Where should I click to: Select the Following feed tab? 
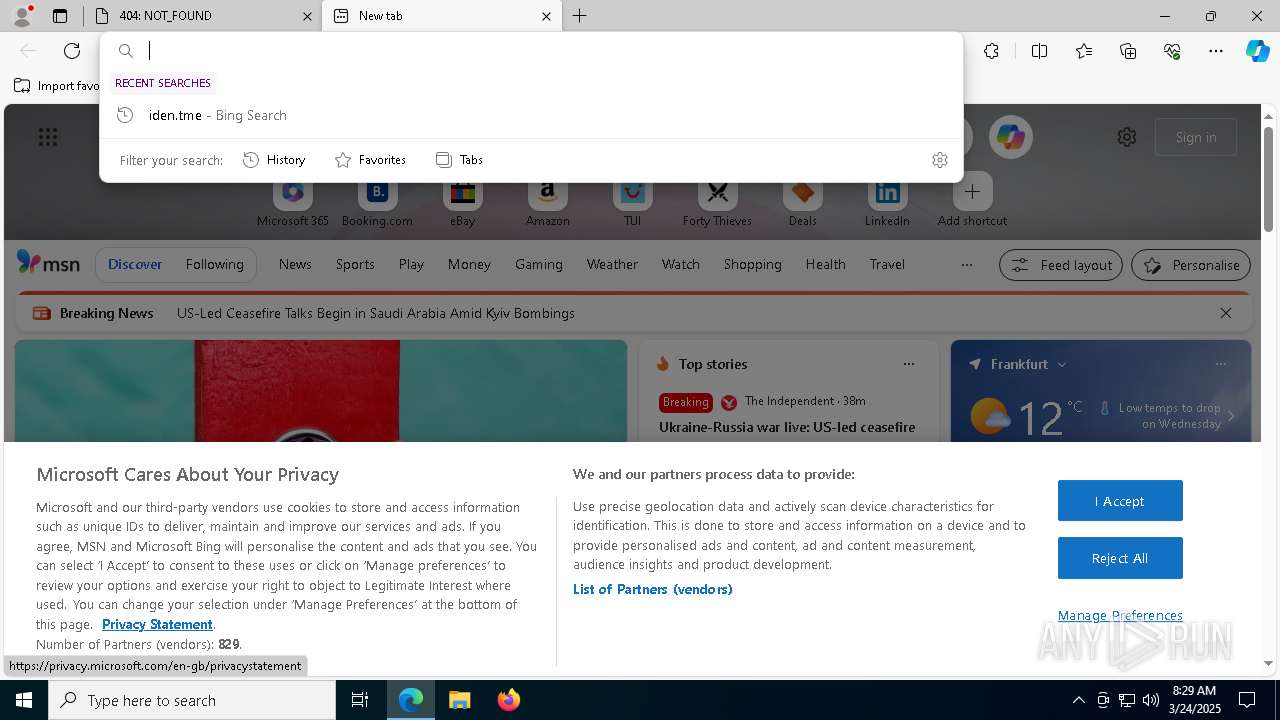[214, 264]
